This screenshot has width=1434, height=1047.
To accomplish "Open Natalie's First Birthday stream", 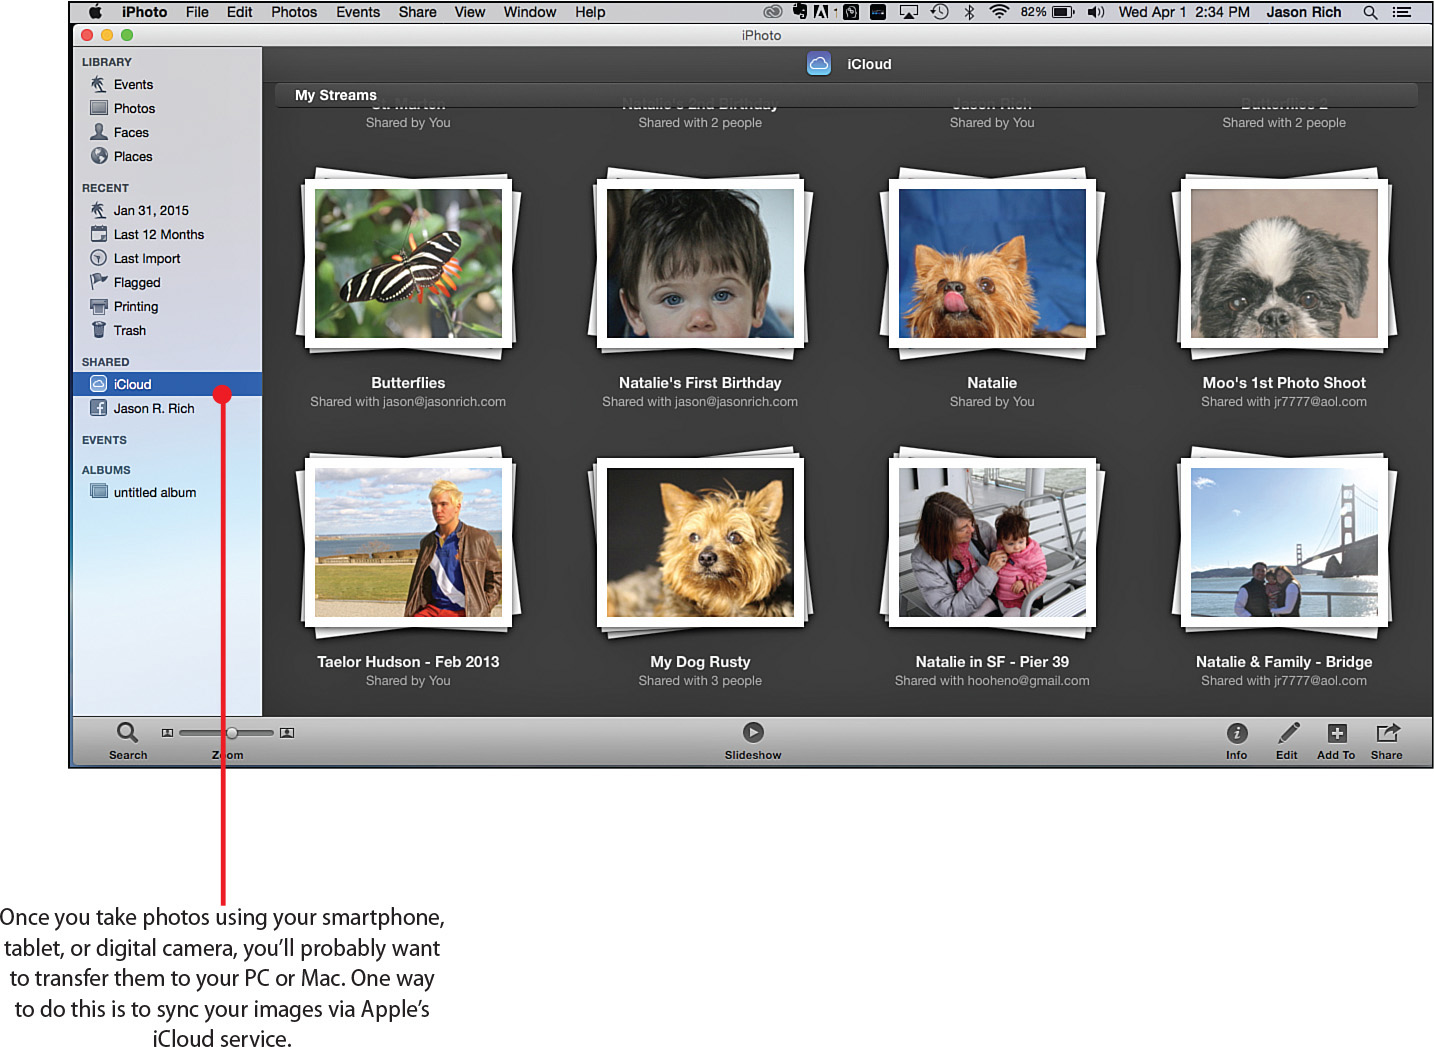I will coord(700,264).
